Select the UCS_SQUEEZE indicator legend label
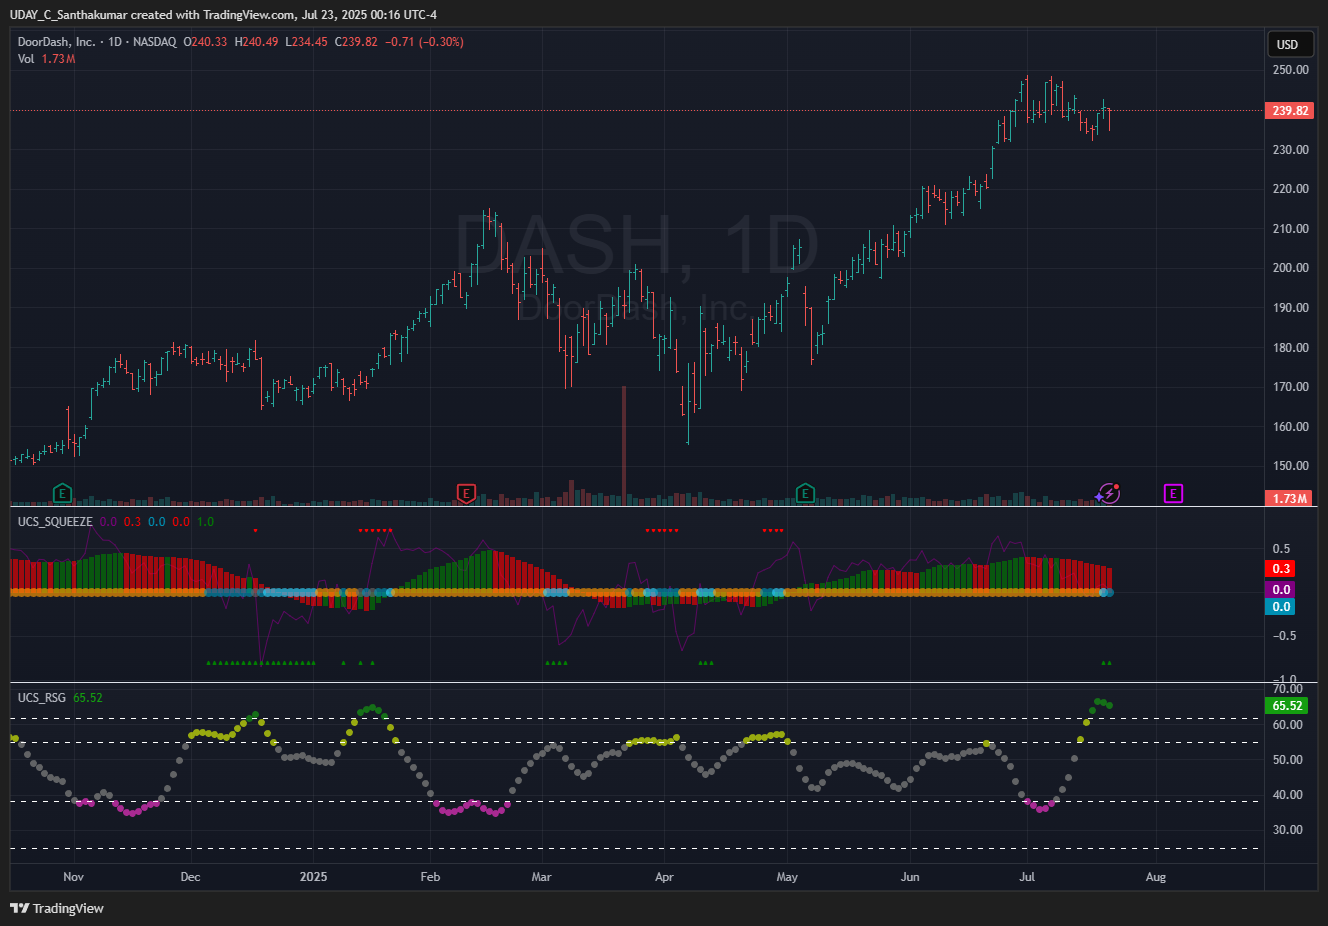The image size is (1328, 926). [x=55, y=522]
